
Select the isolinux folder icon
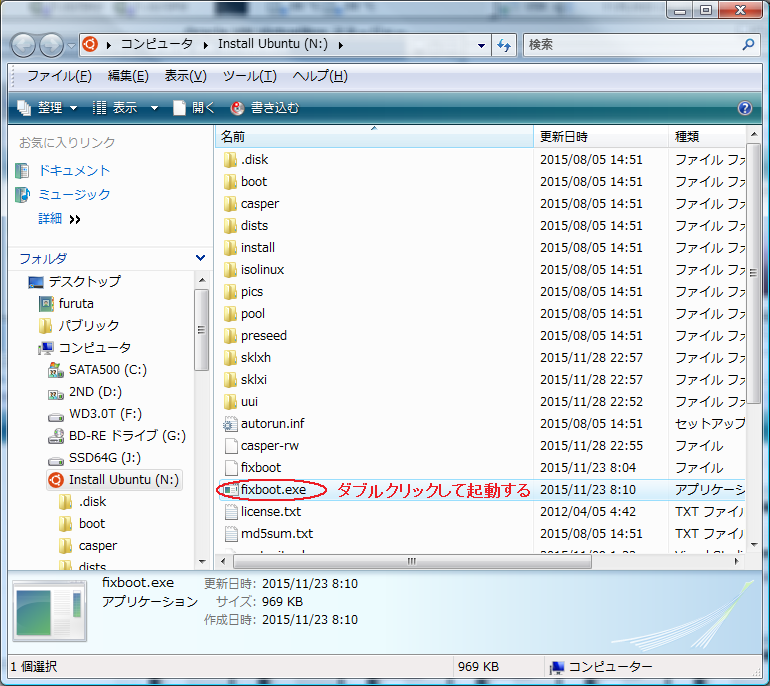click(230, 270)
